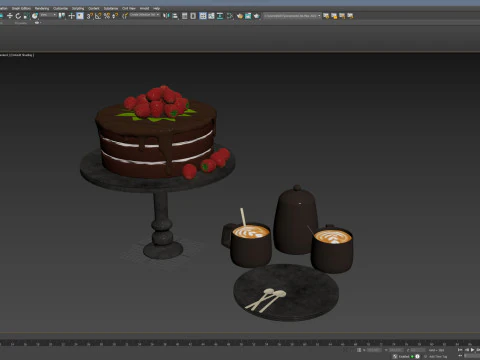Toggle Spinner Snap
This screenshot has width=480, height=360.
point(115,16)
